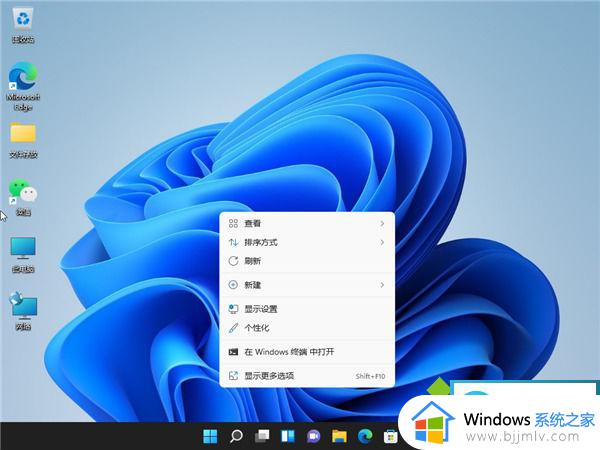
Task: Click the brush icon beside 个性化
Action: (233, 328)
